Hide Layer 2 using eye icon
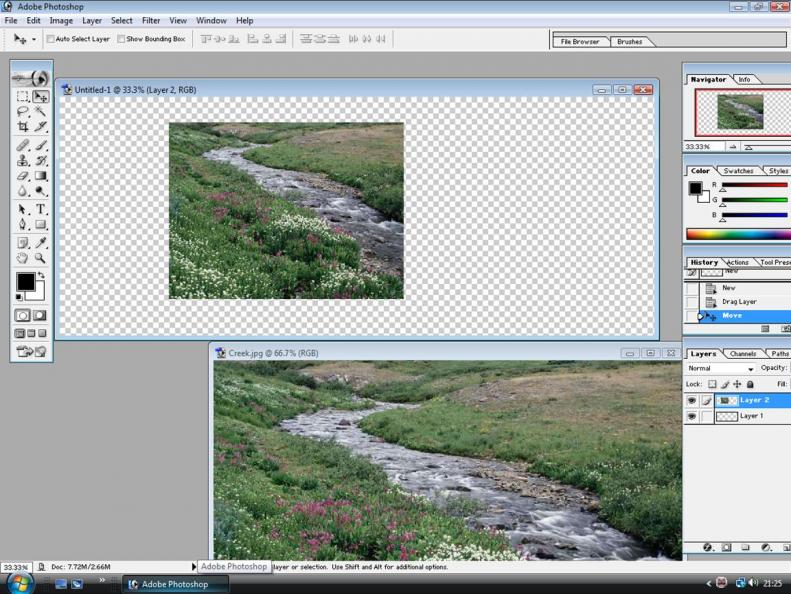The image size is (791, 594). [x=692, y=400]
